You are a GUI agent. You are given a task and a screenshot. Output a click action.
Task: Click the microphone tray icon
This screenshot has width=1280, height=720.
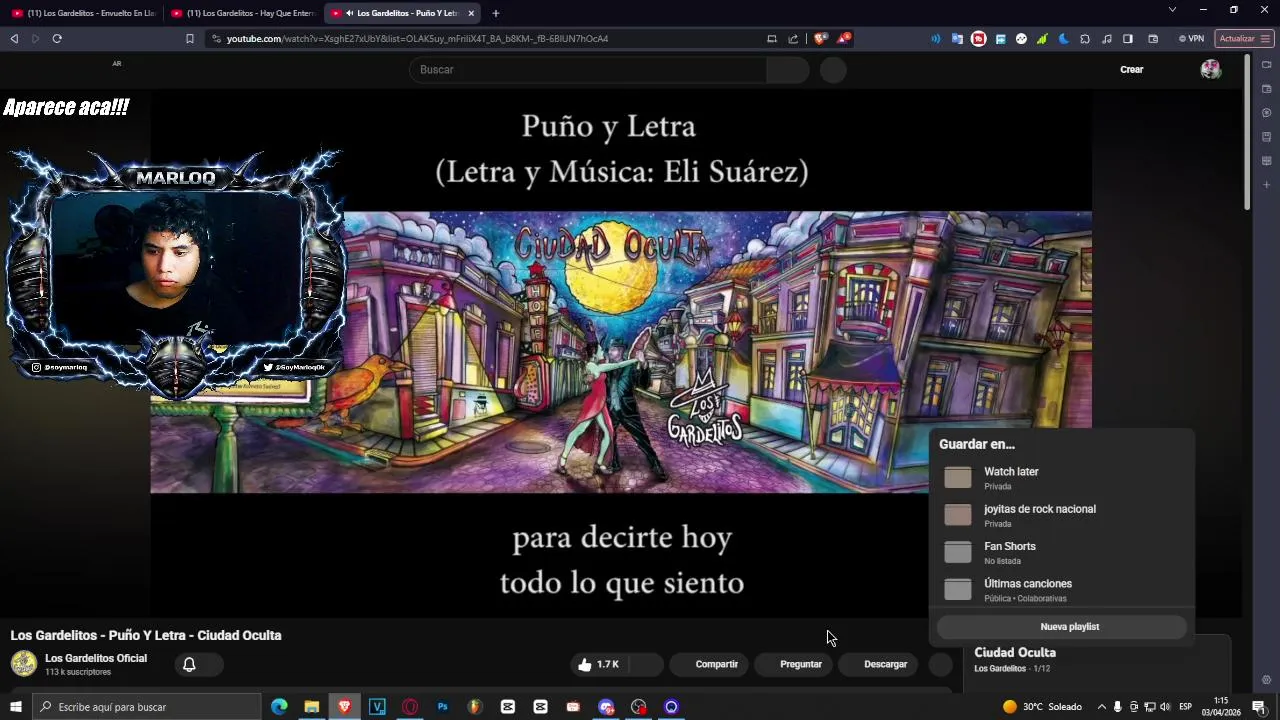point(1117,707)
